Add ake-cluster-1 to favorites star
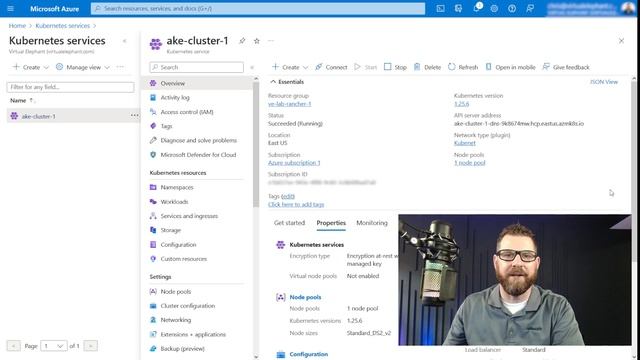This screenshot has height=360, width=640. pos(257,41)
